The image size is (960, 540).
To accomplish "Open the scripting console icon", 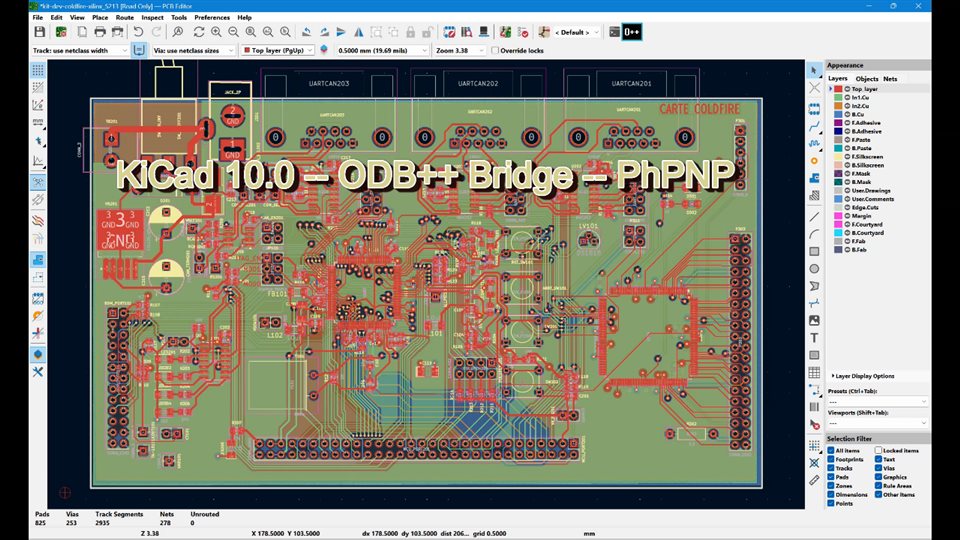I will (x=614, y=32).
